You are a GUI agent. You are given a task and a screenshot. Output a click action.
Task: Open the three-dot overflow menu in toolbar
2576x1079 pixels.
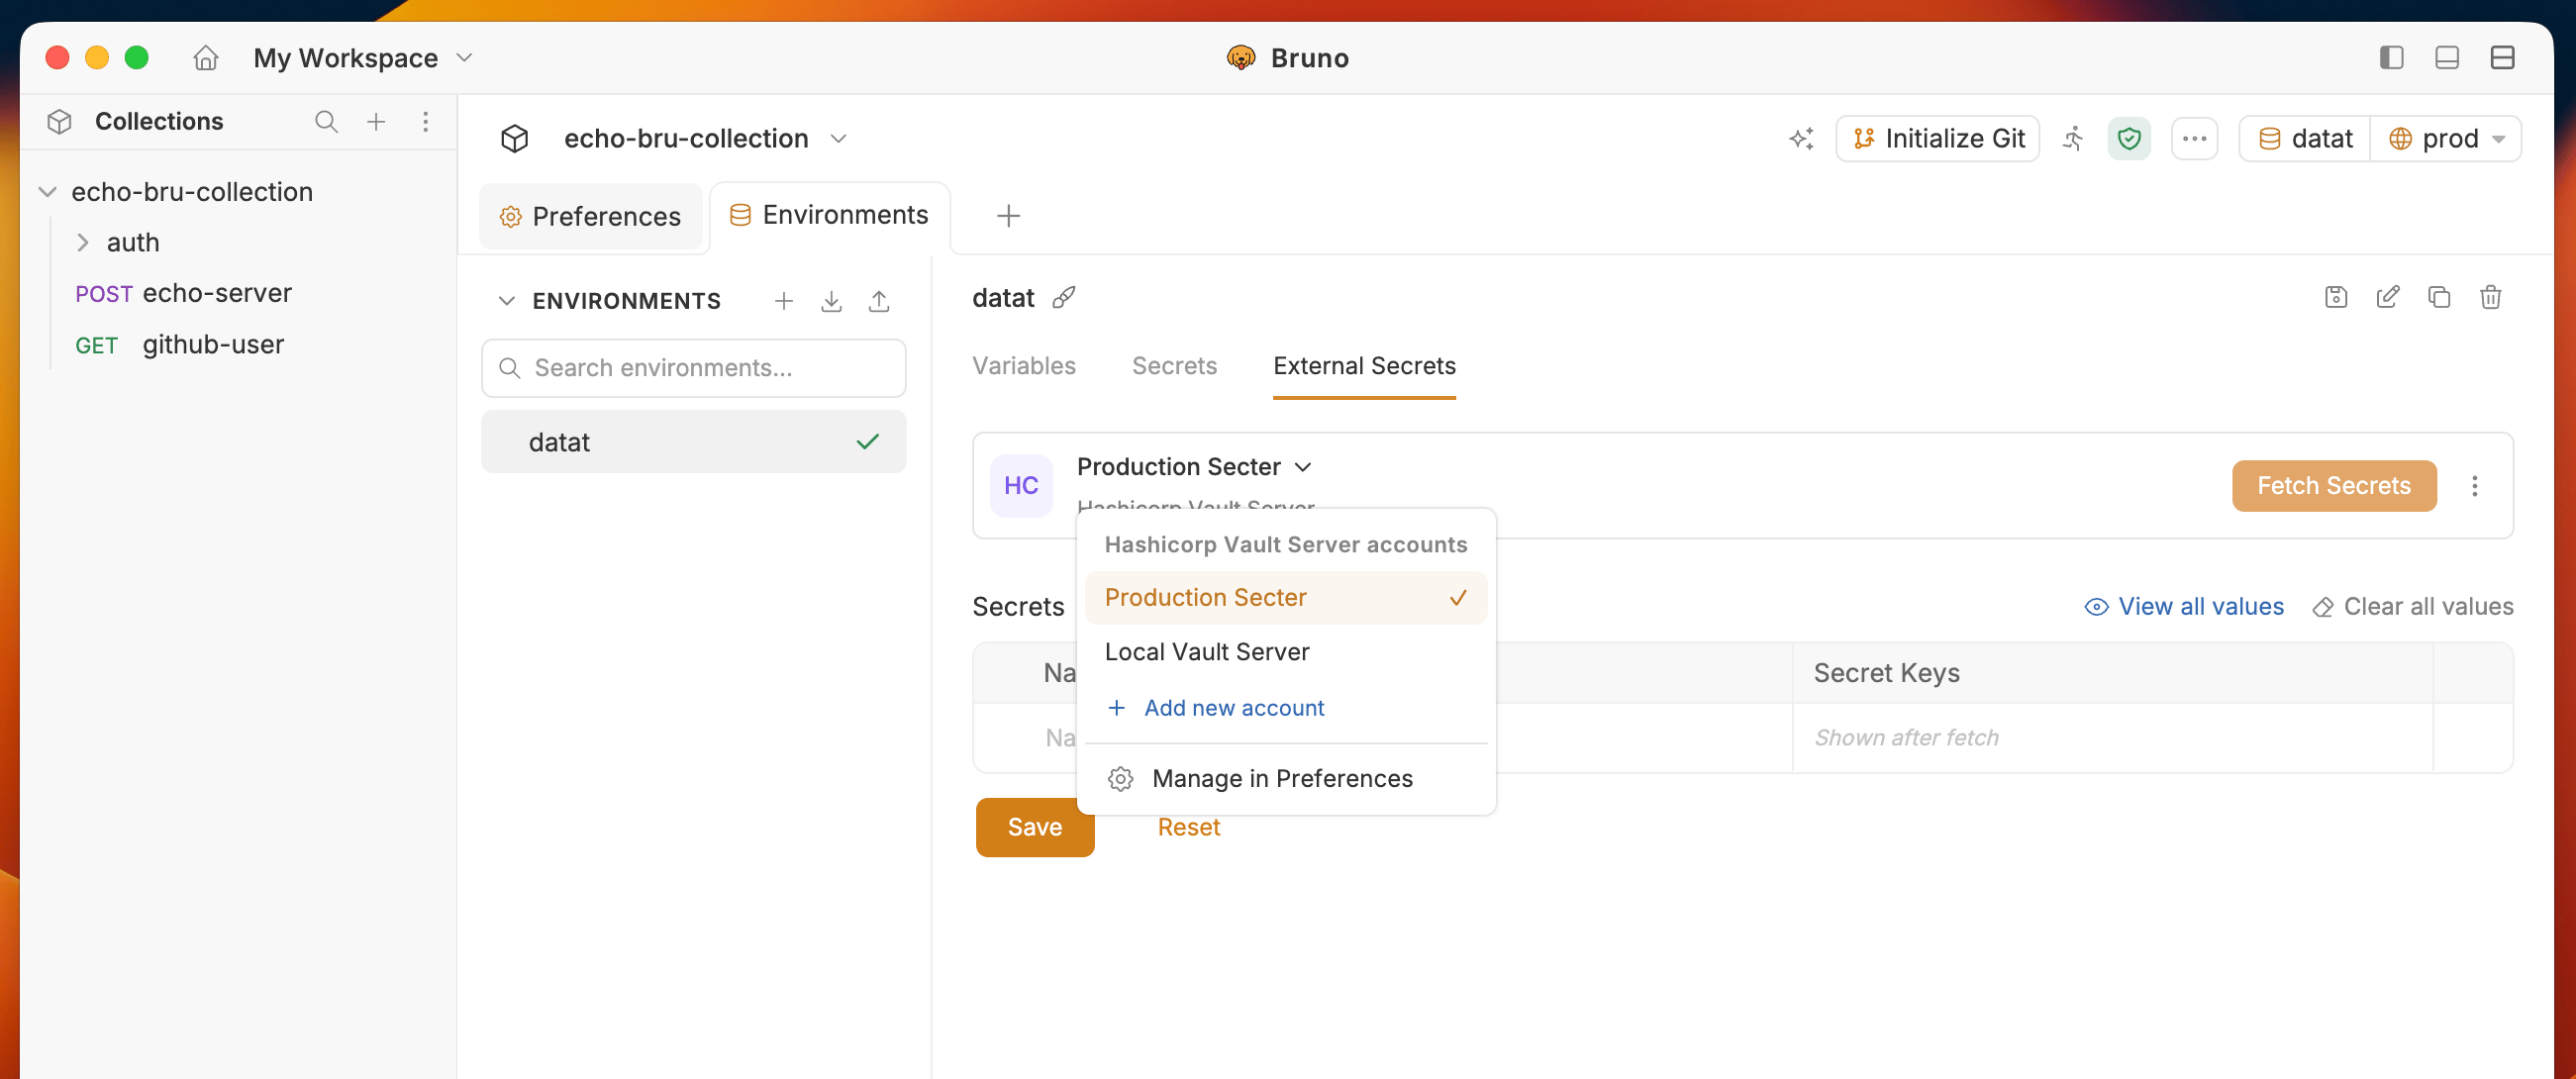coord(2194,139)
